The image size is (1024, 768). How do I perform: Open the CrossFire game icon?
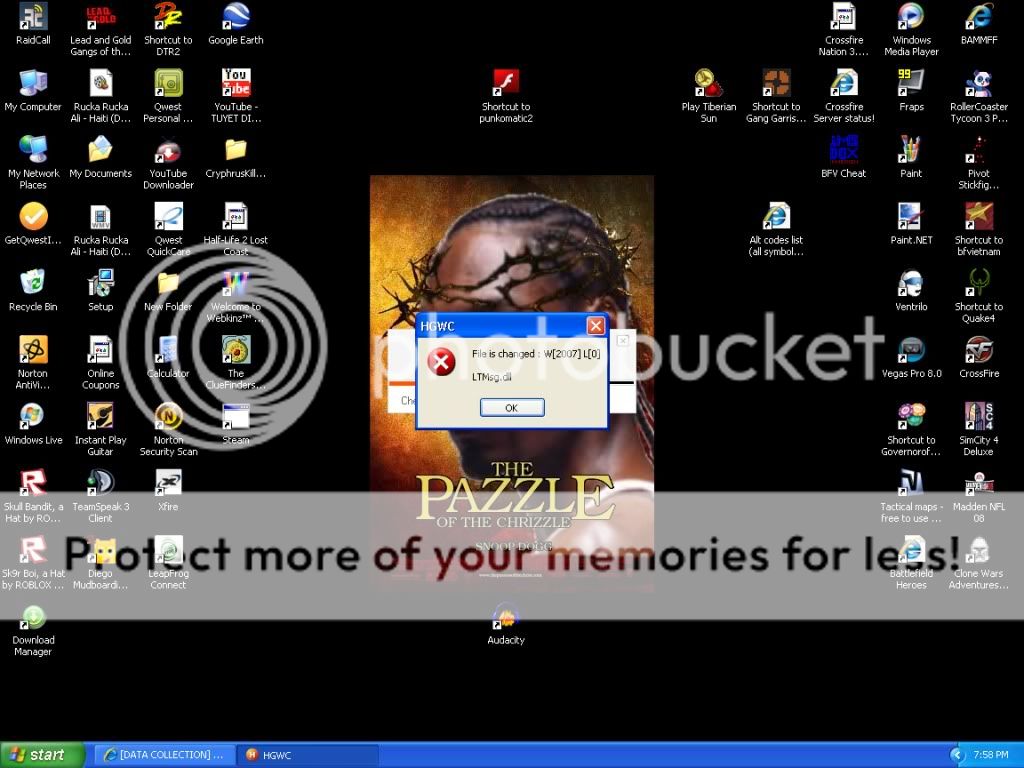click(978, 351)
